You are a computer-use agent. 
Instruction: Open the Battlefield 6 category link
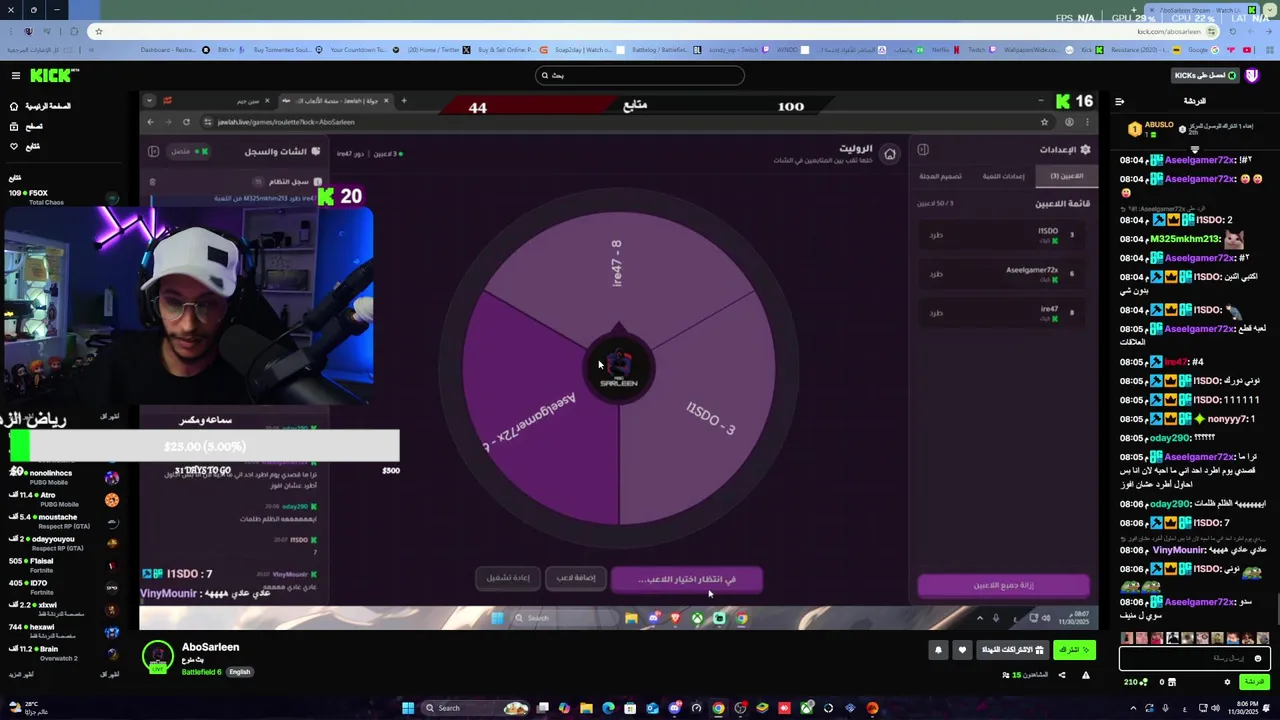202,672
